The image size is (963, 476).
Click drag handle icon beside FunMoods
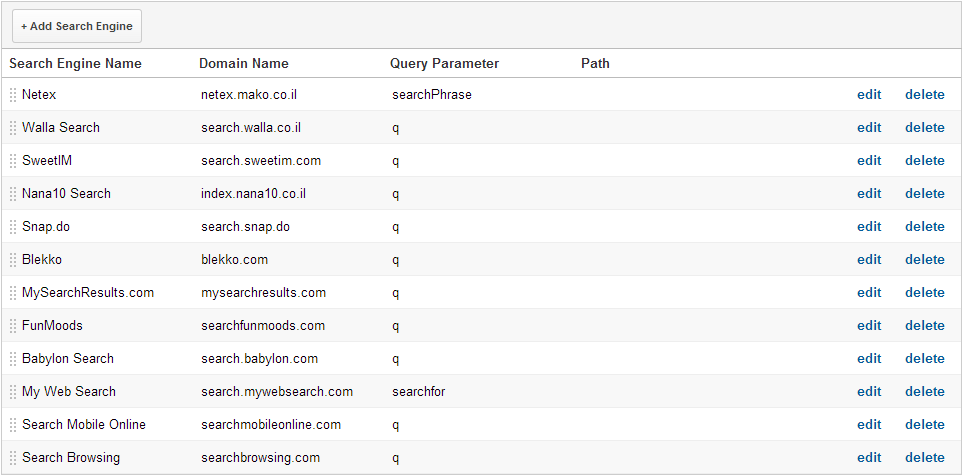coord(13,326)
